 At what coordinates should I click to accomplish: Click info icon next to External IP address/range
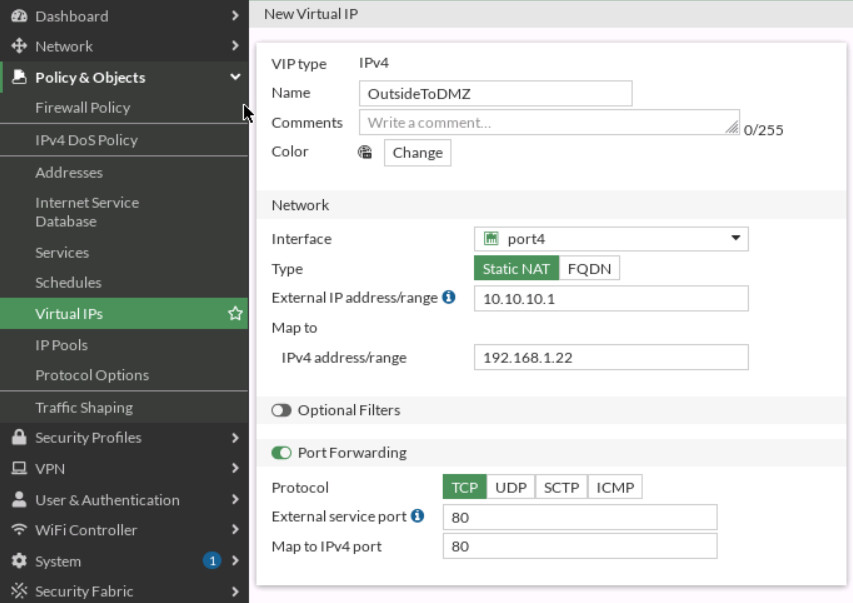[449, 297]
